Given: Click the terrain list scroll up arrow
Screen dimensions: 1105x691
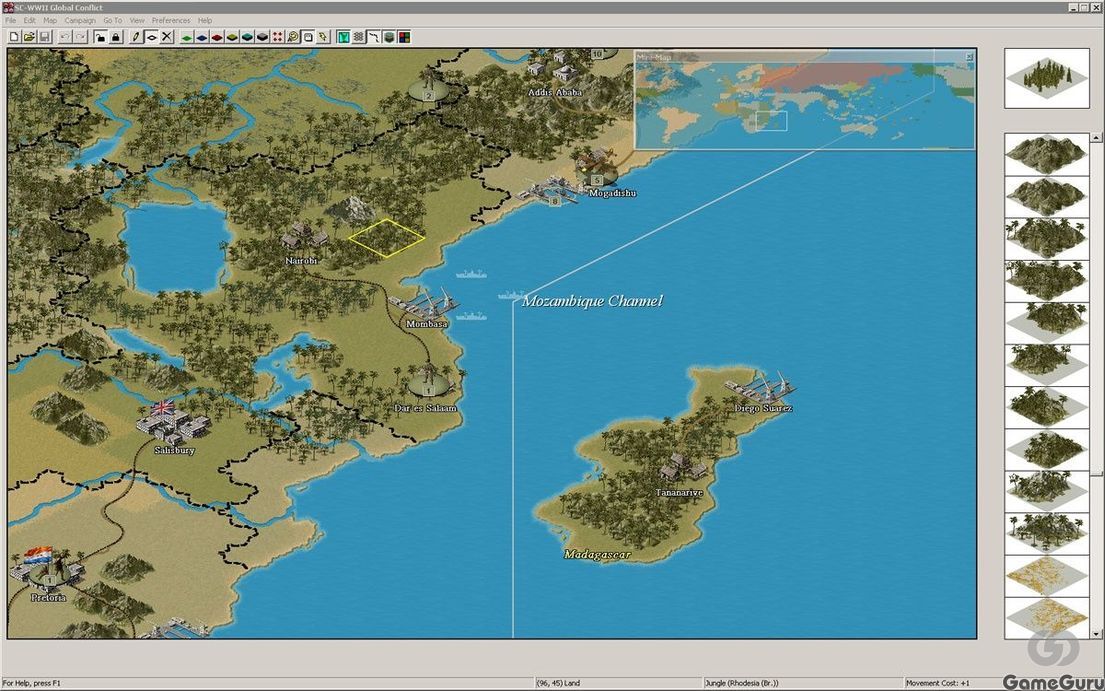Looking at the screenshot, I should 1097,138.
